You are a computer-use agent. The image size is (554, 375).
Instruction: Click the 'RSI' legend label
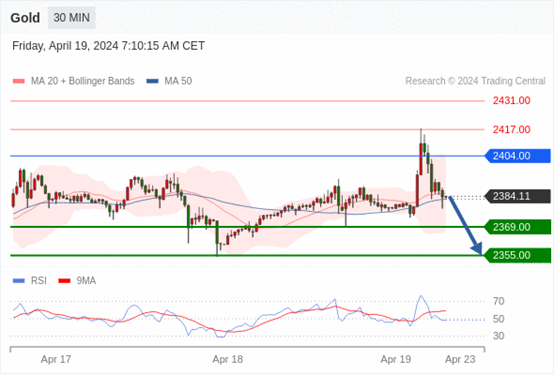click(x=39, y=281)
